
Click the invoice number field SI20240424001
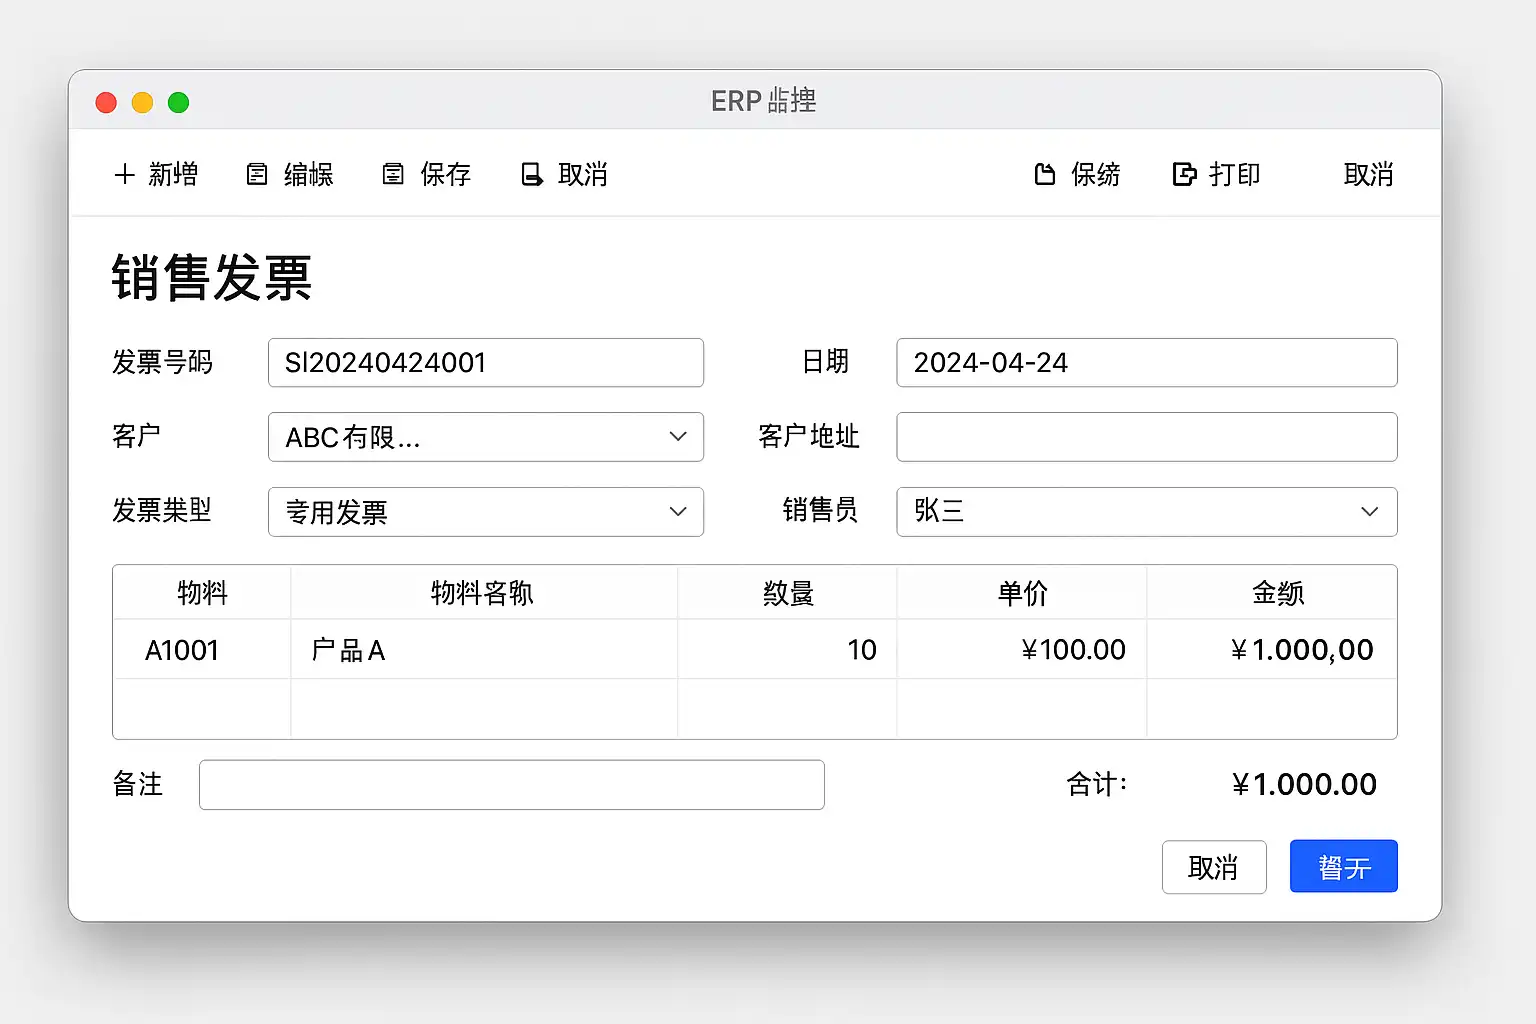point(485,363)
